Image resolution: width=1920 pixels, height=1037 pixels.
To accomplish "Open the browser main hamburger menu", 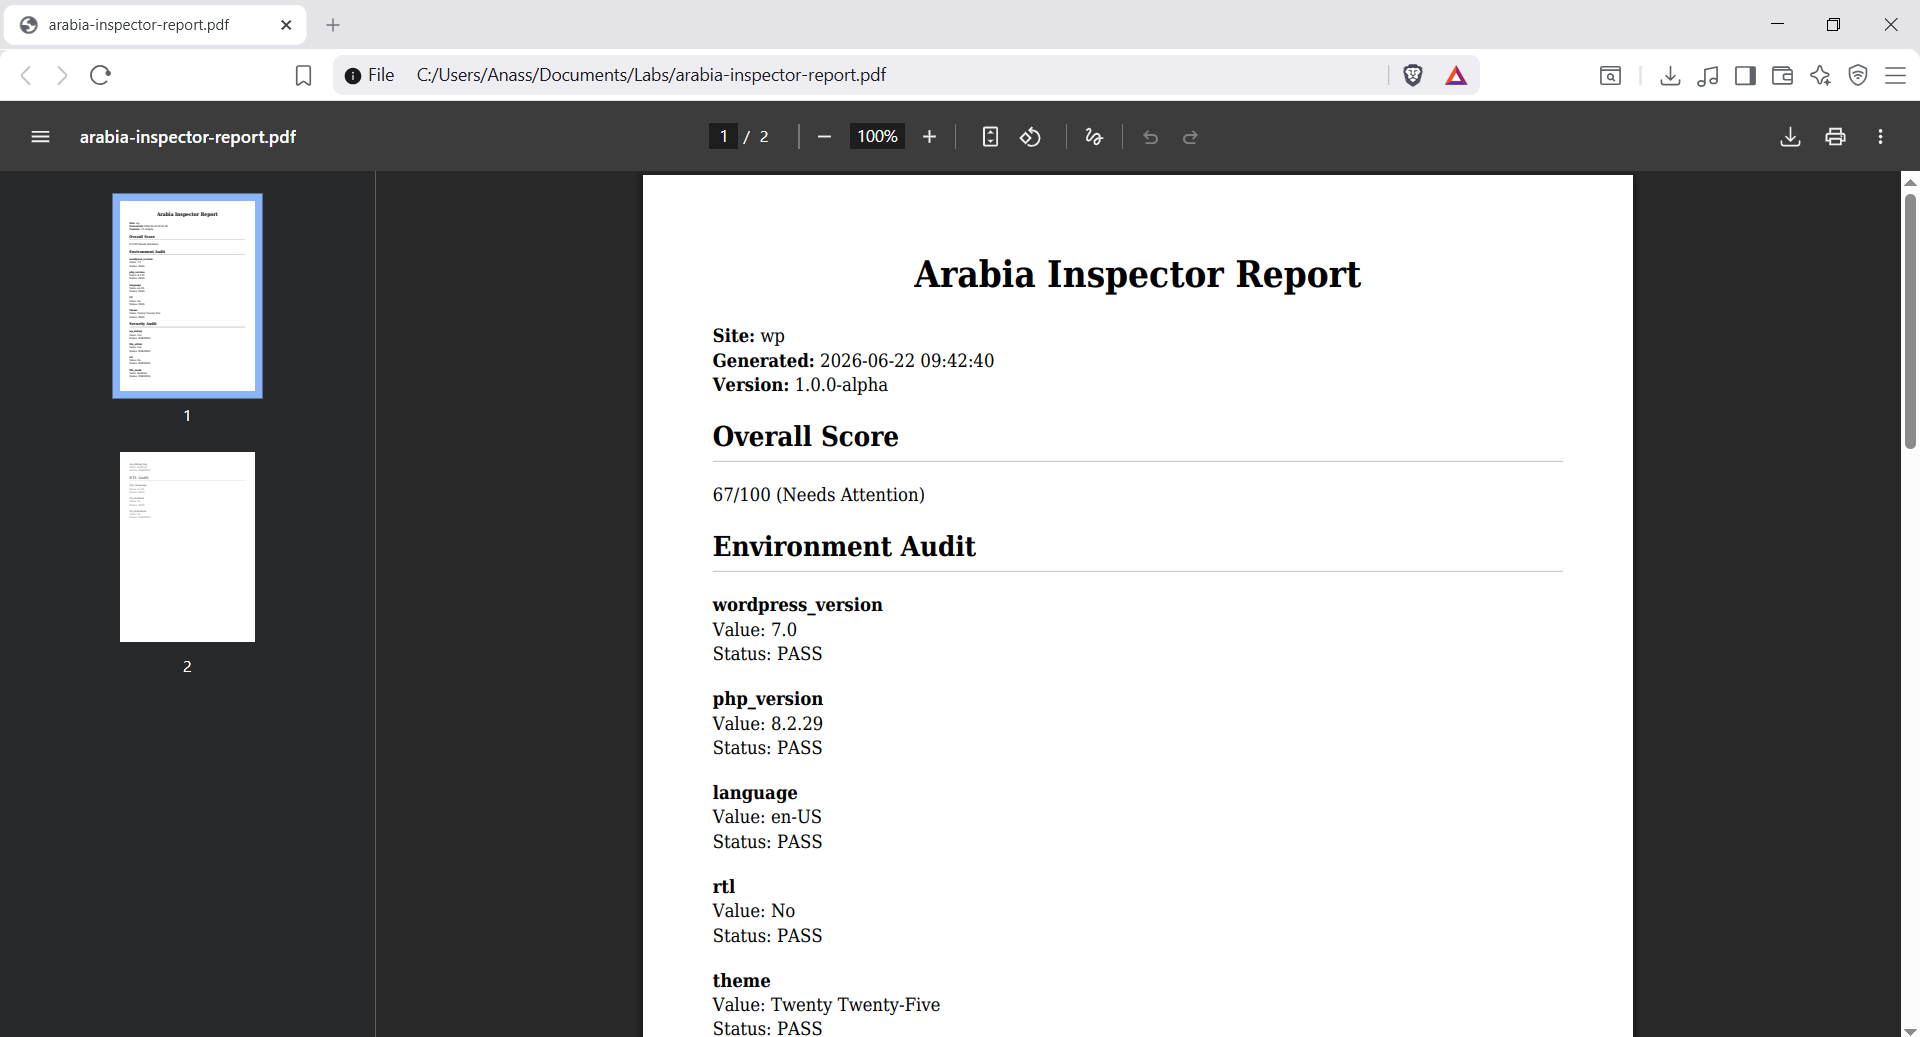I will tap(1895, 75).
